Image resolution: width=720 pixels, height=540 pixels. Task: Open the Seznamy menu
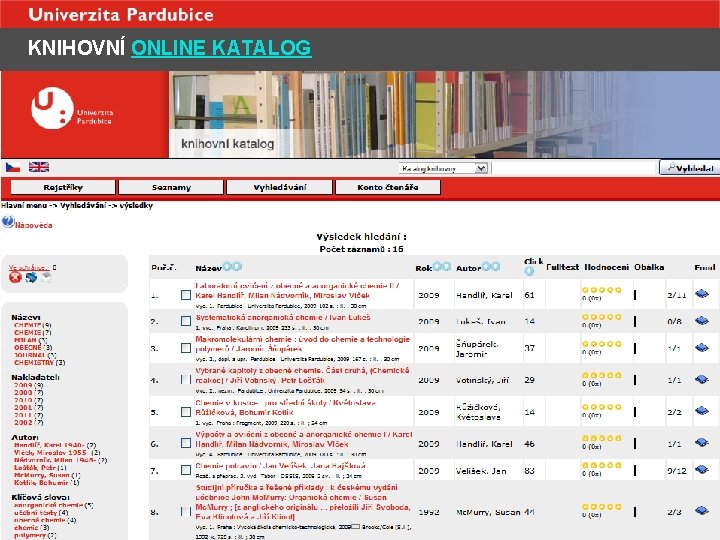click(171, 187)
